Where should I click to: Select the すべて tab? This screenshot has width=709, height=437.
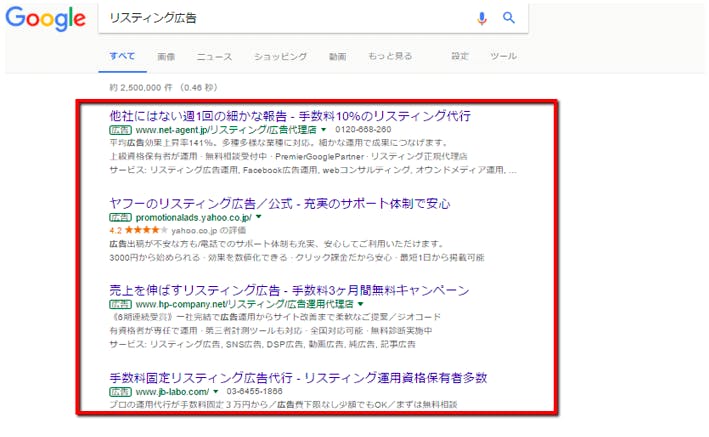[122, 56]
